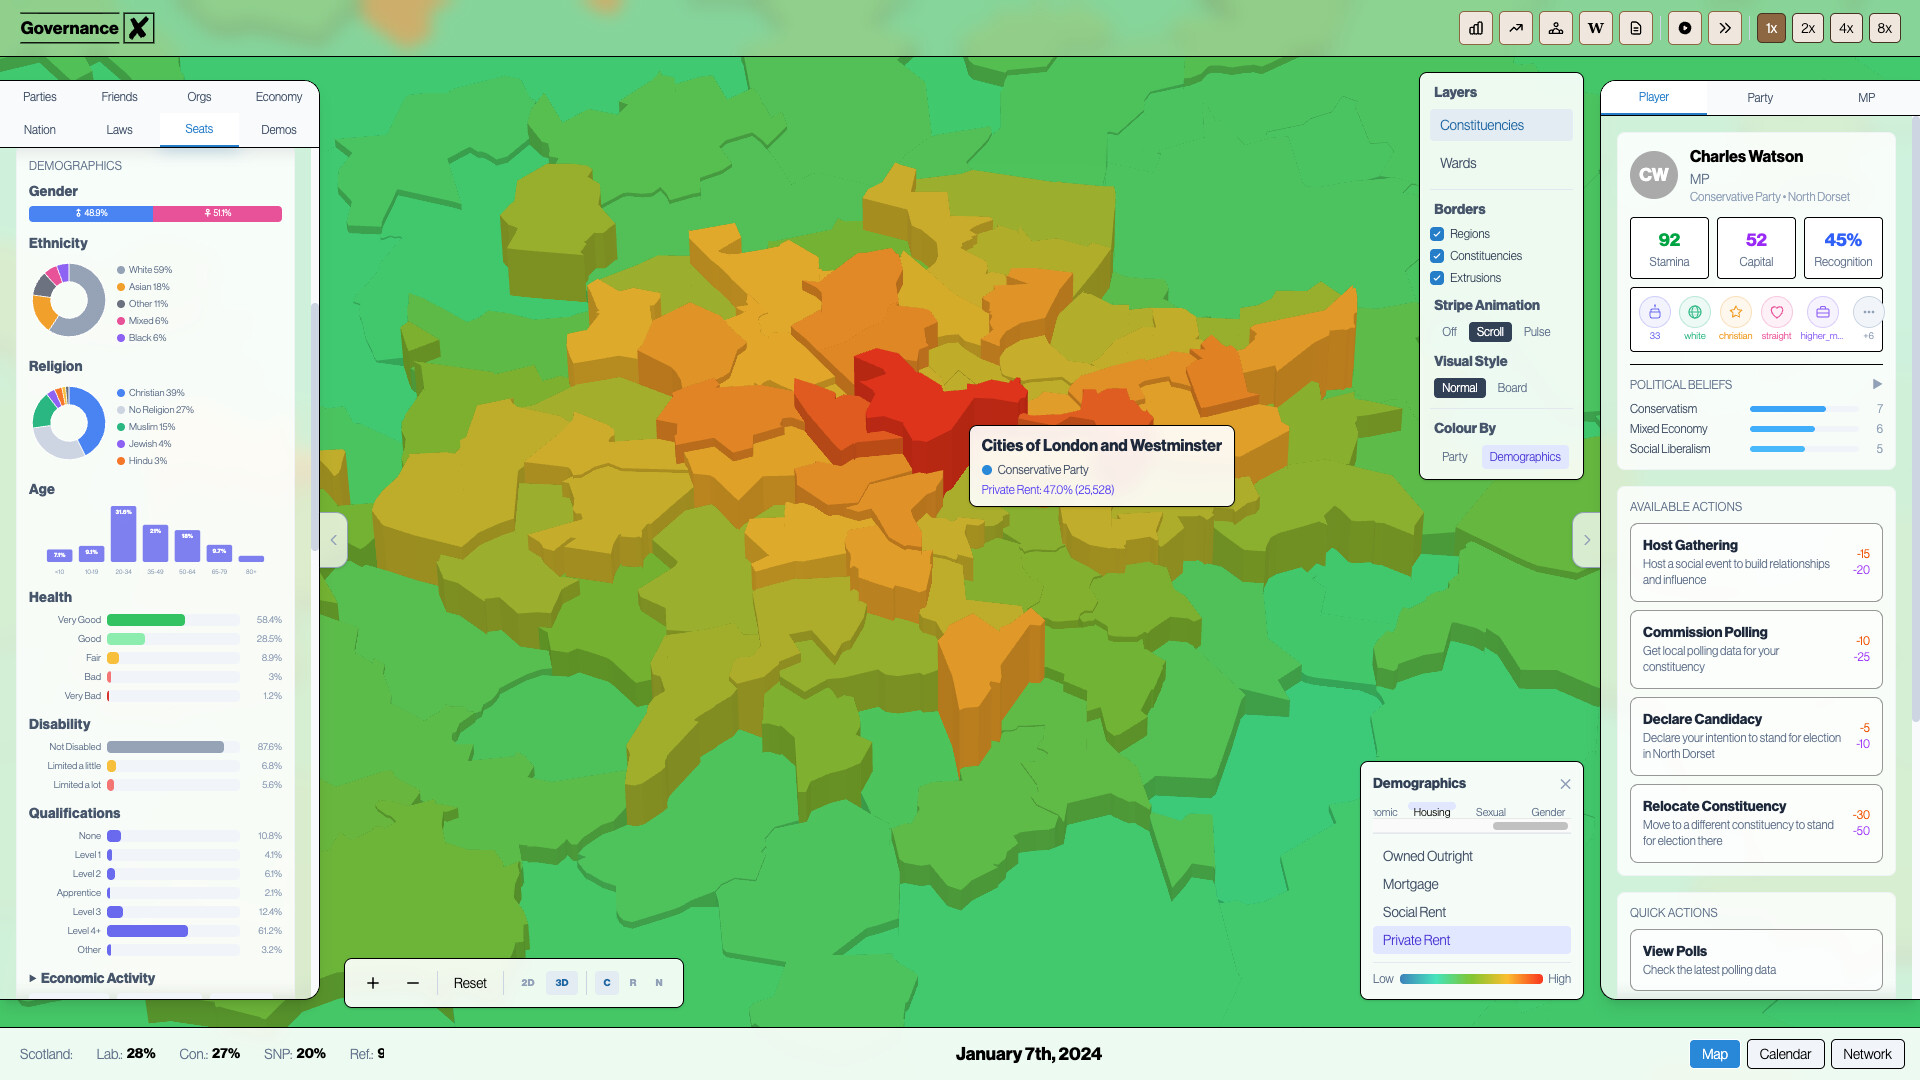Switch to the Party tab
The width and height of the screenshot is (1920, 1080).
(1759, 98)
